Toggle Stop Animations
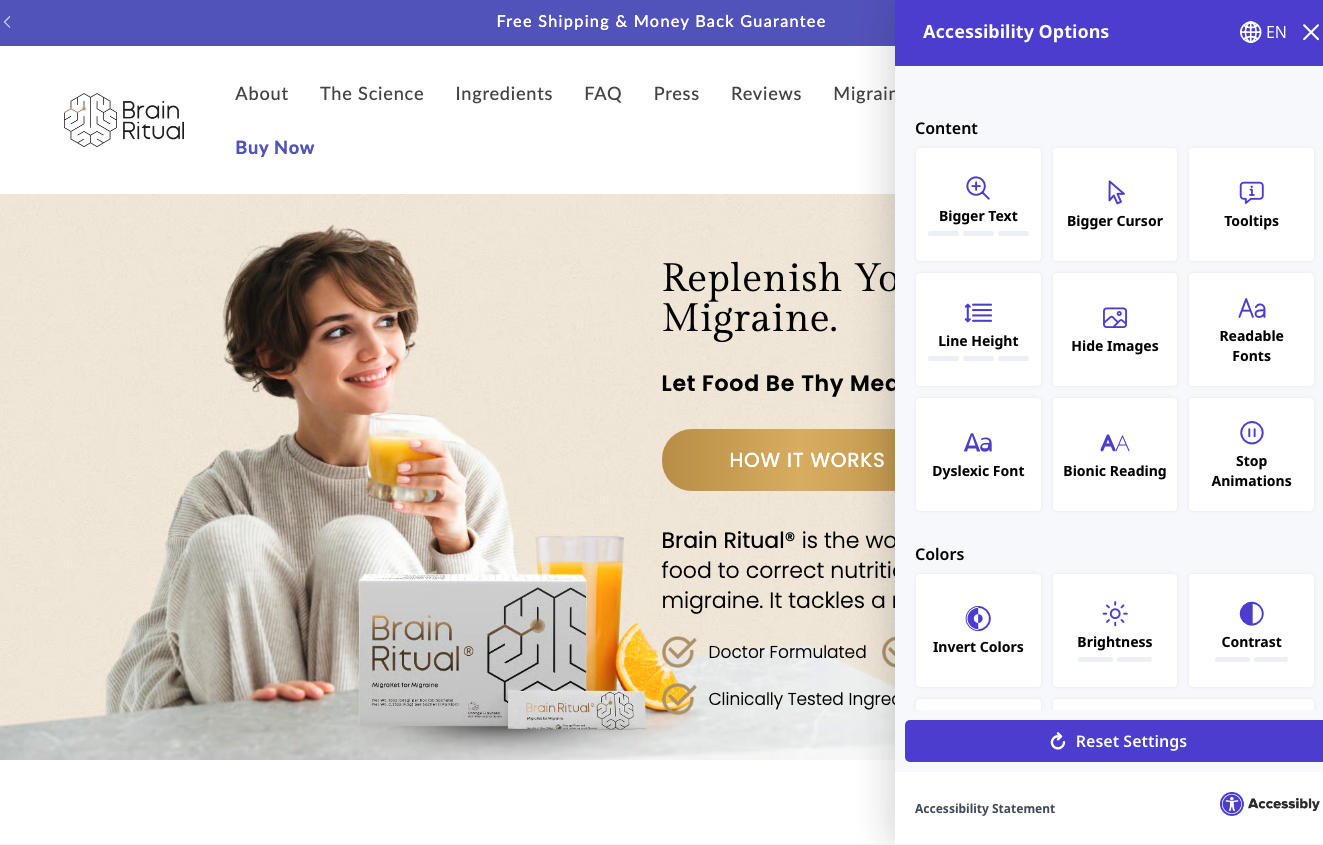Screen dimensions: 1323x845 pyautogui.click(x=1251, y=455)
